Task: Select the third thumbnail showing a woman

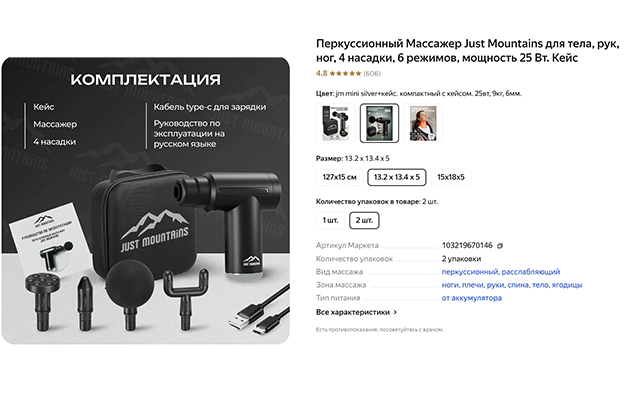Action: pyautogui.click(x=423, y=123)
